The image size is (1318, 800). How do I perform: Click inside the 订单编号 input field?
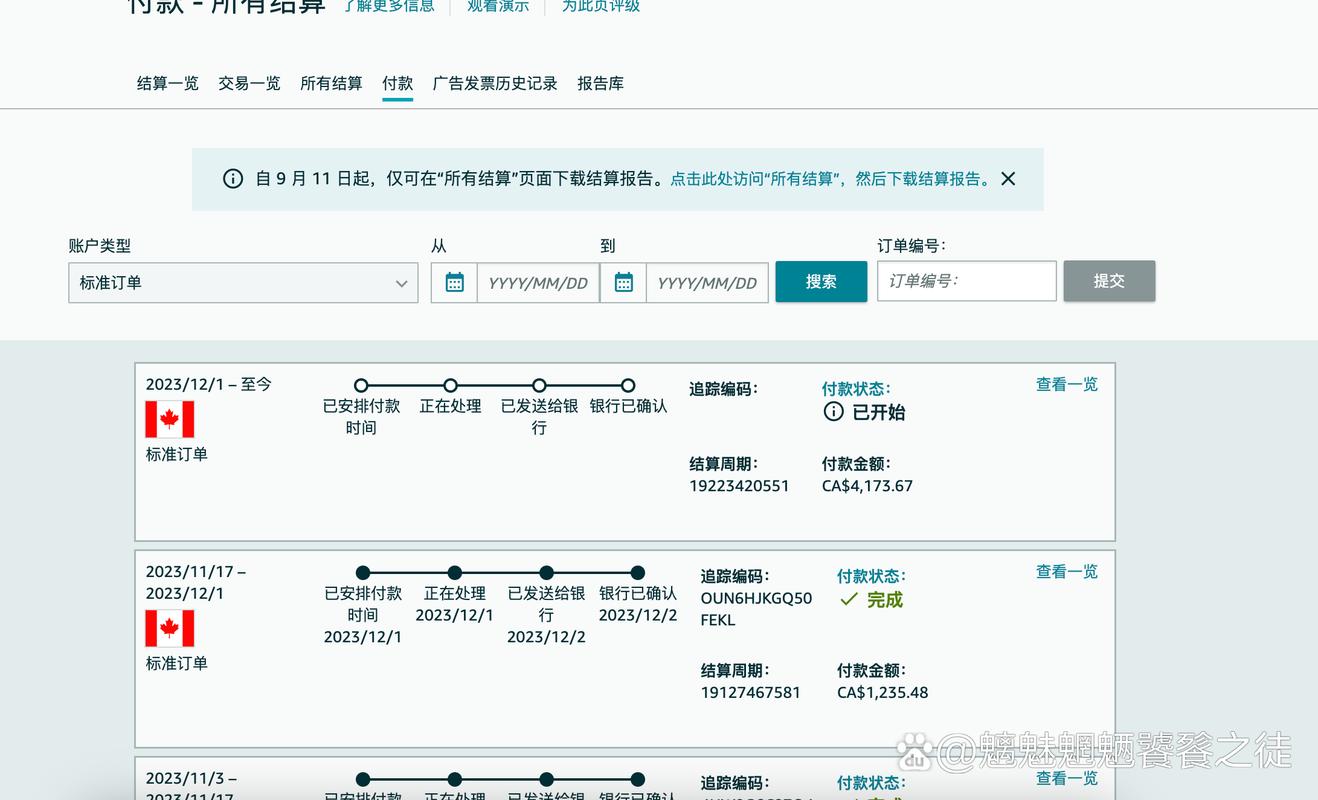[966, 281]
